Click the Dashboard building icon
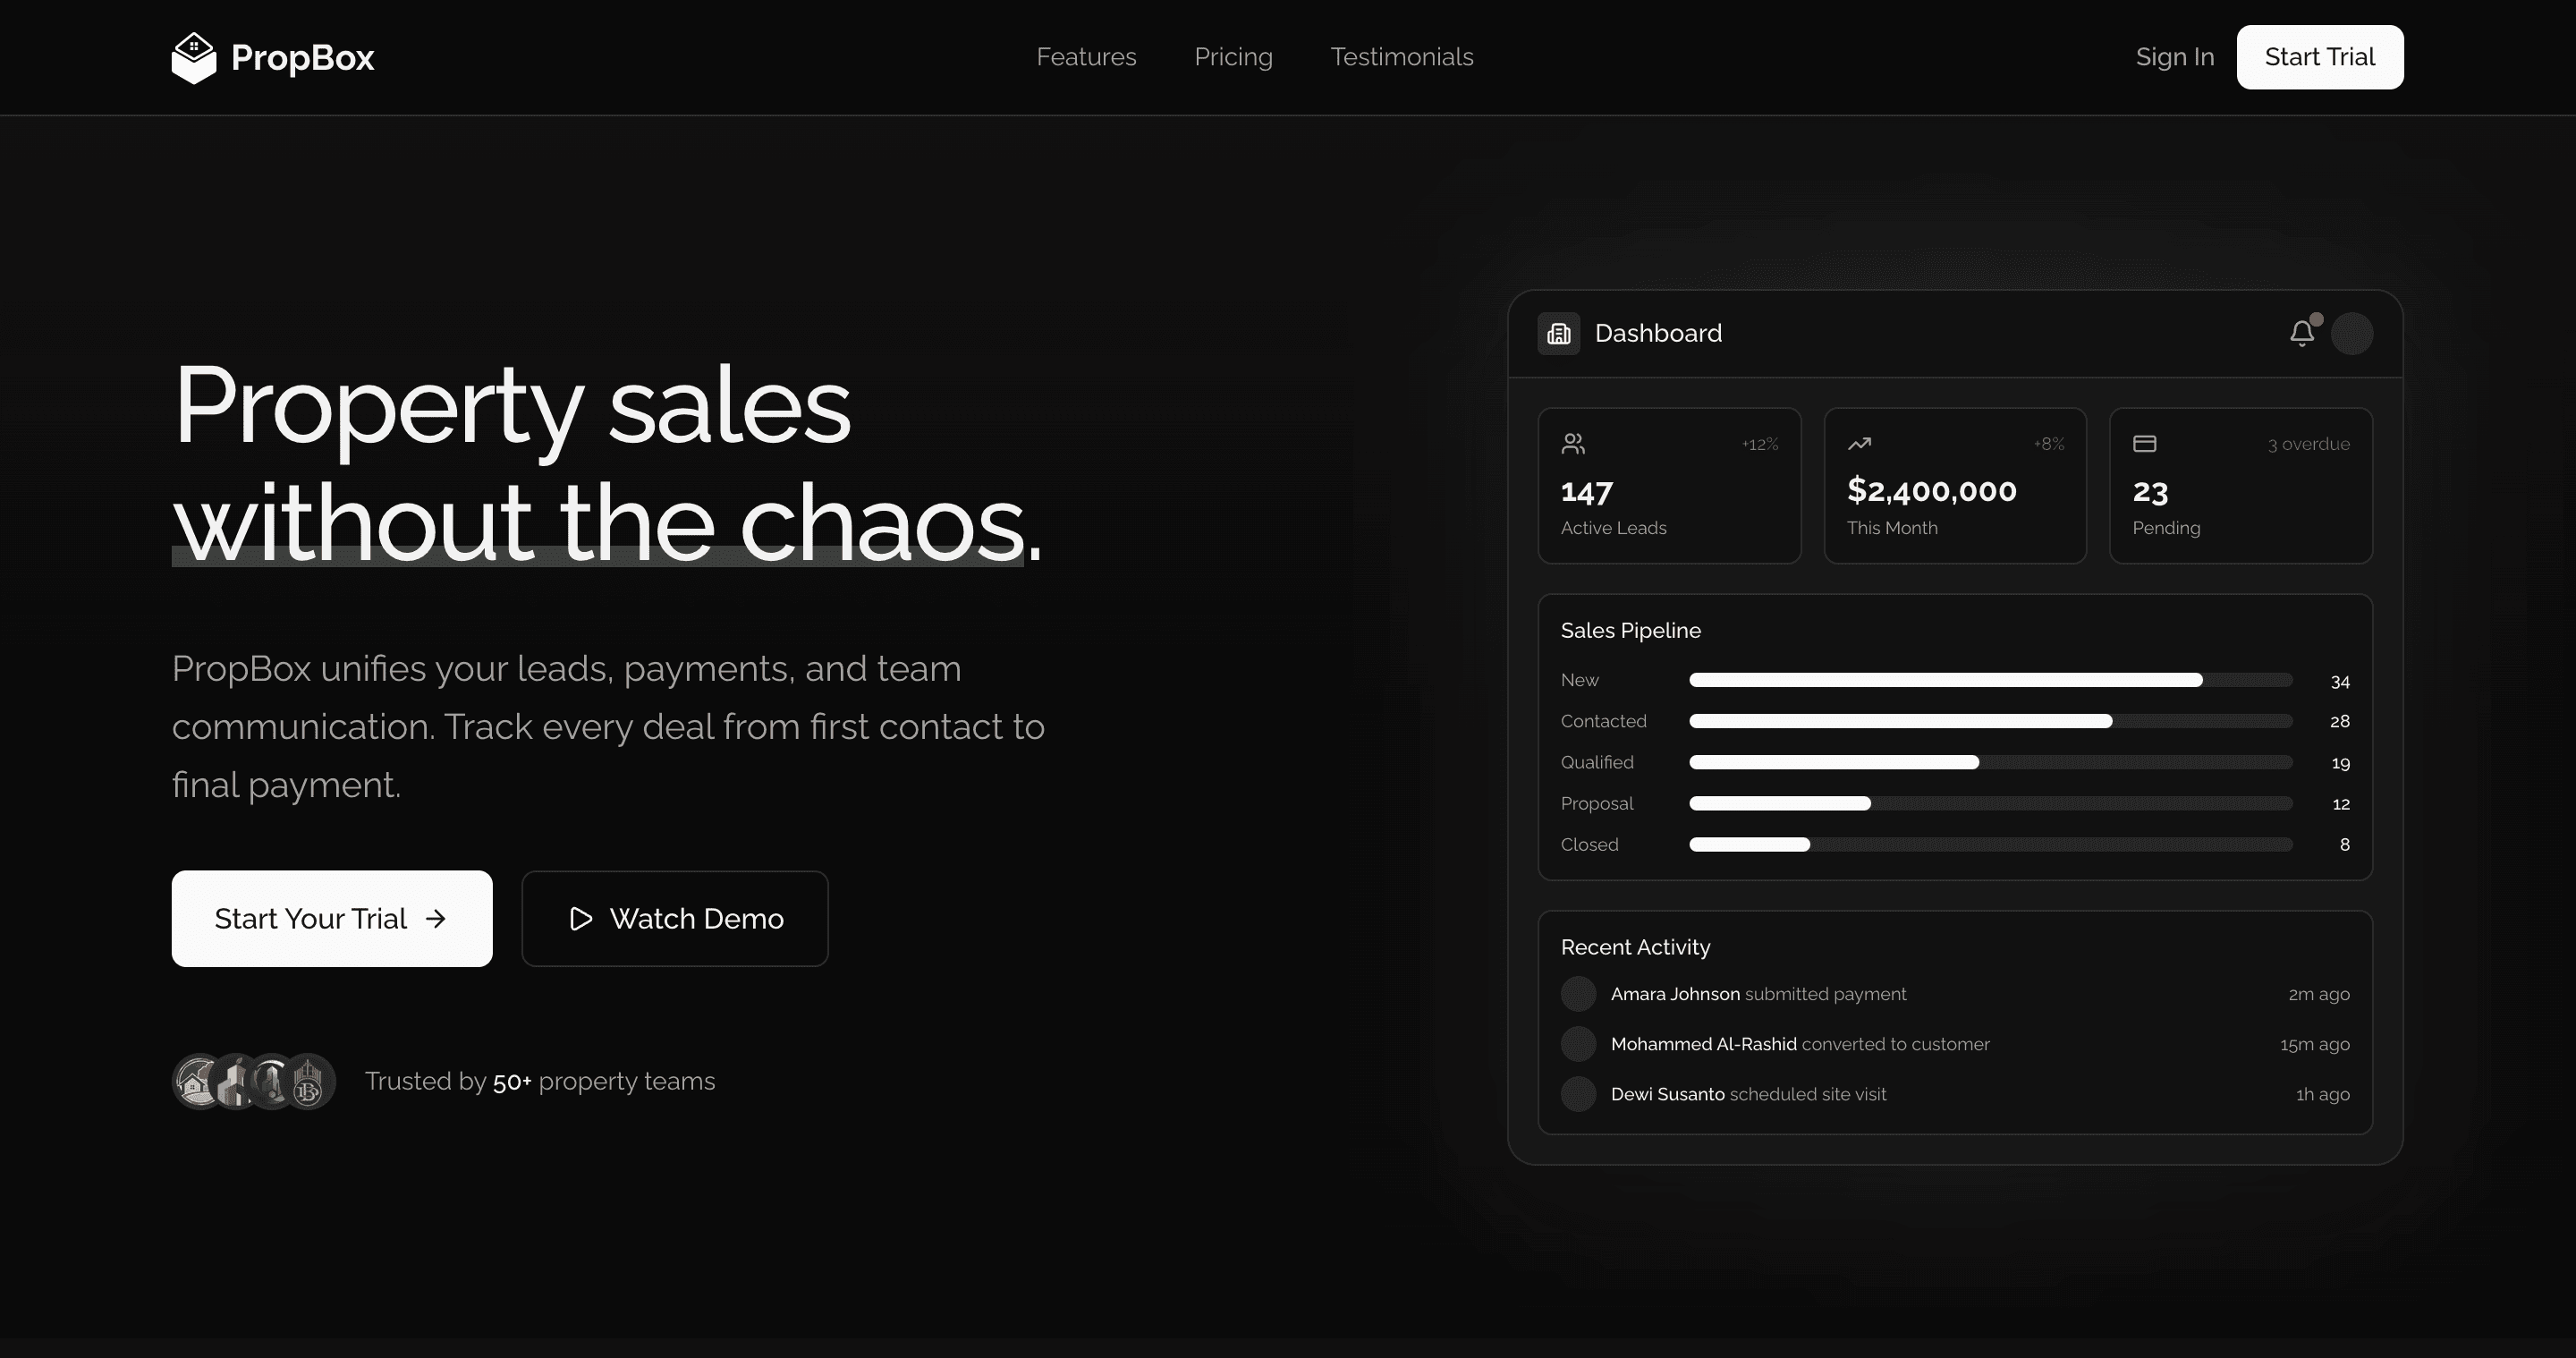The width and height of the screenshot is (2576, 1358). pos(1558,333)
